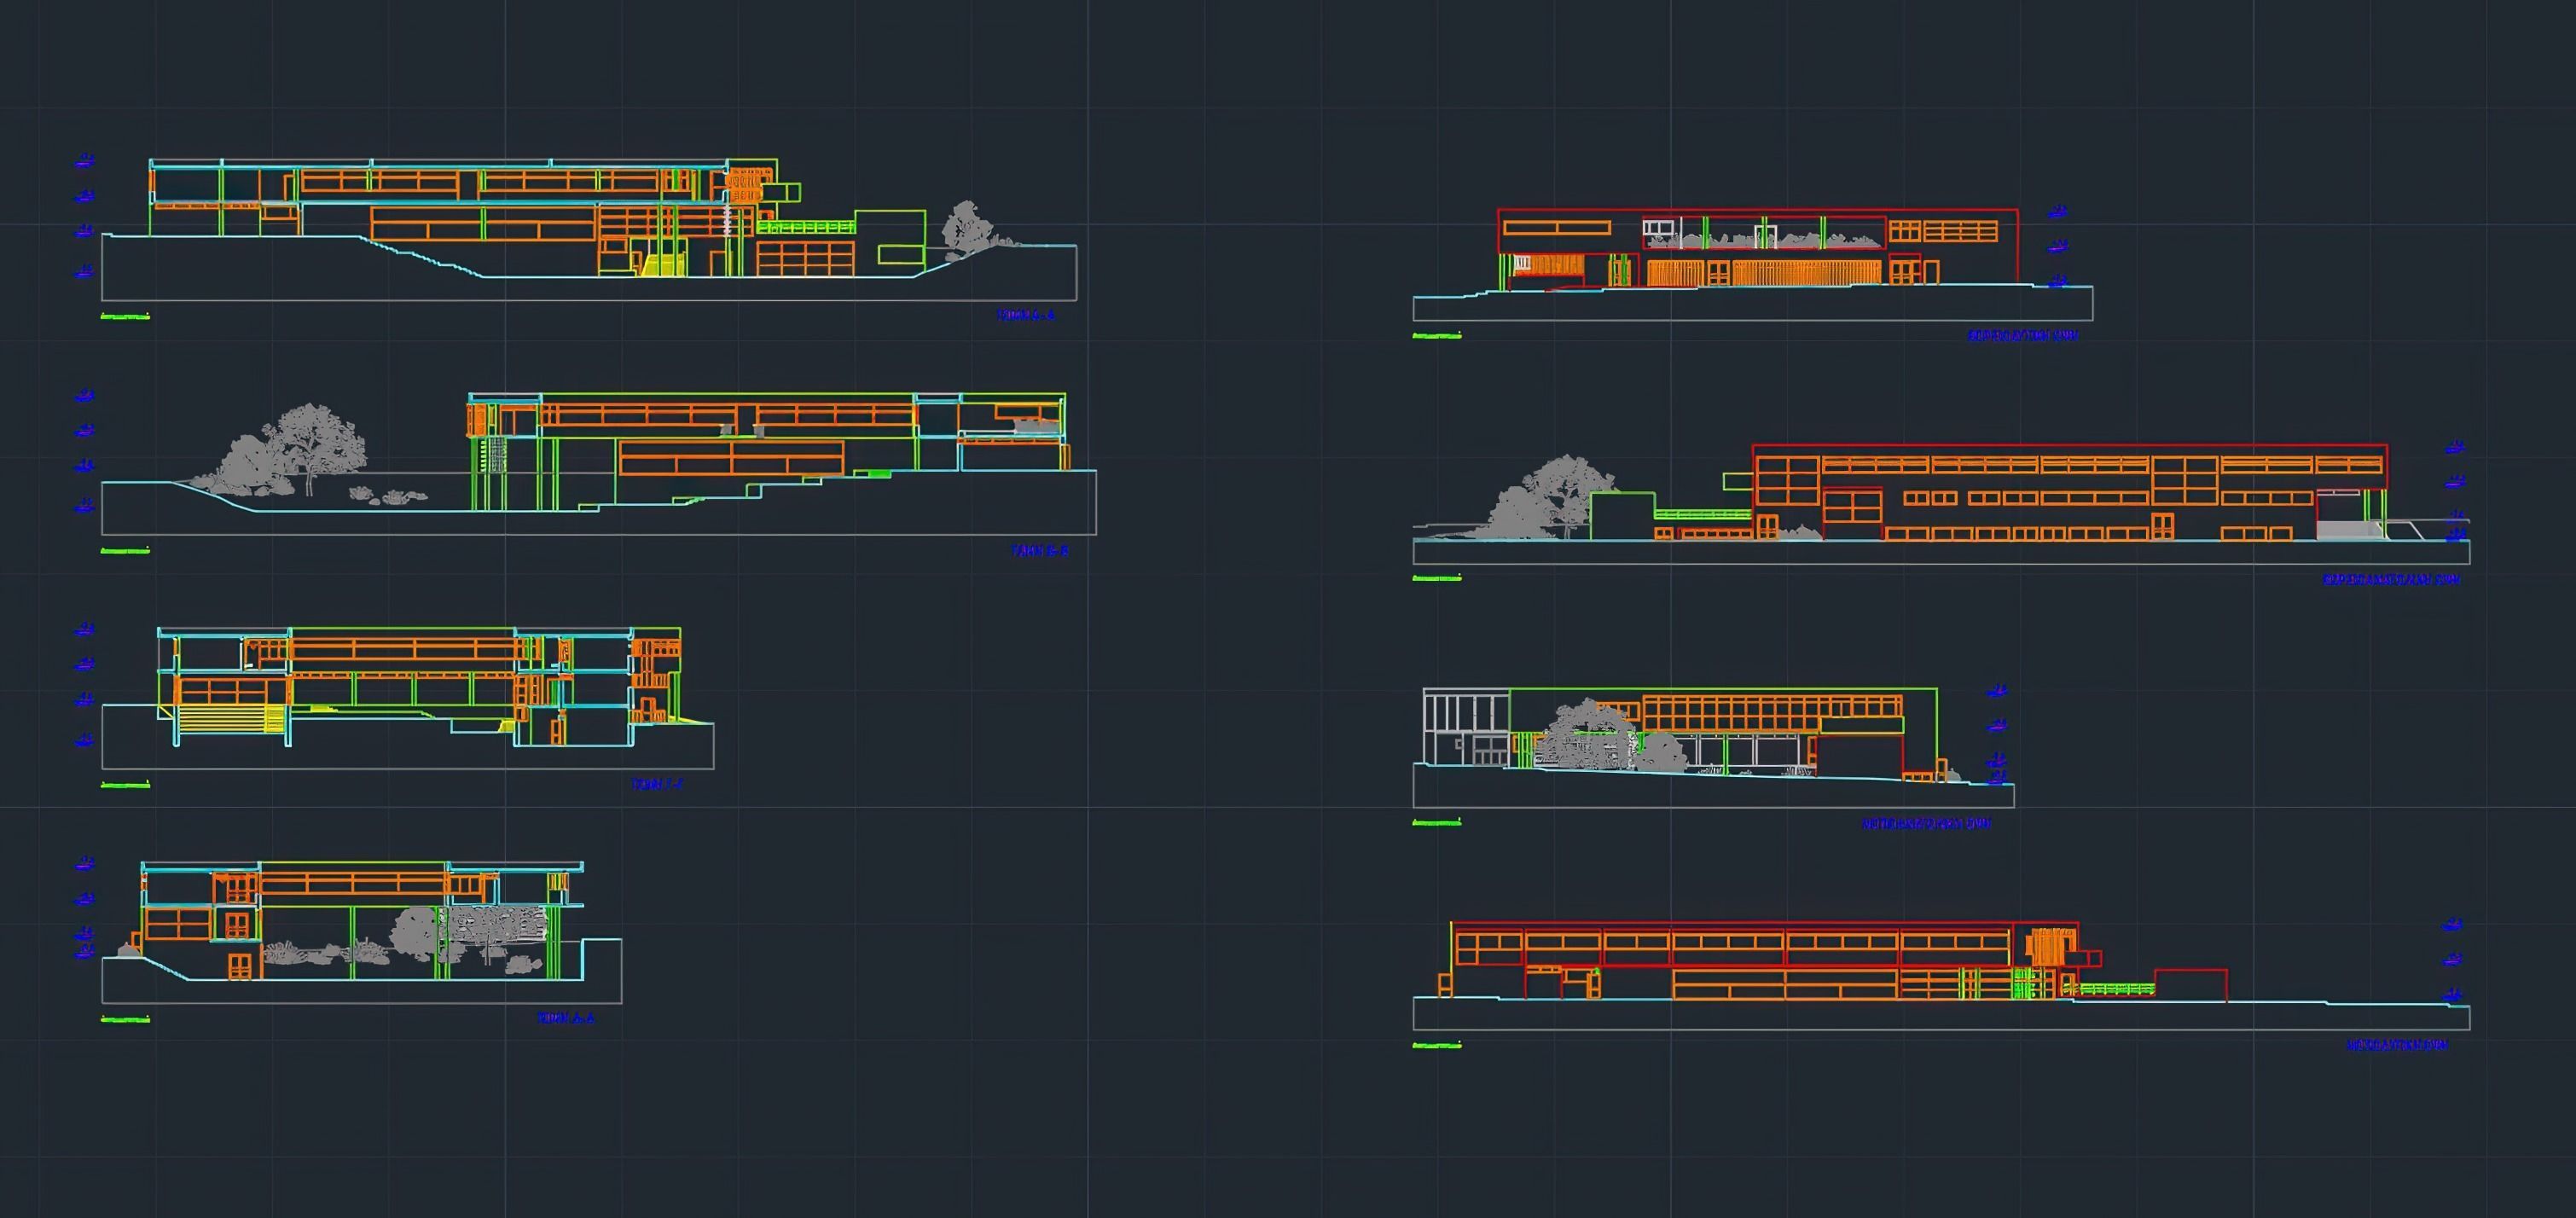Click the blue title label under the third left section
Screen dimensions: 2576x1218
657,783
